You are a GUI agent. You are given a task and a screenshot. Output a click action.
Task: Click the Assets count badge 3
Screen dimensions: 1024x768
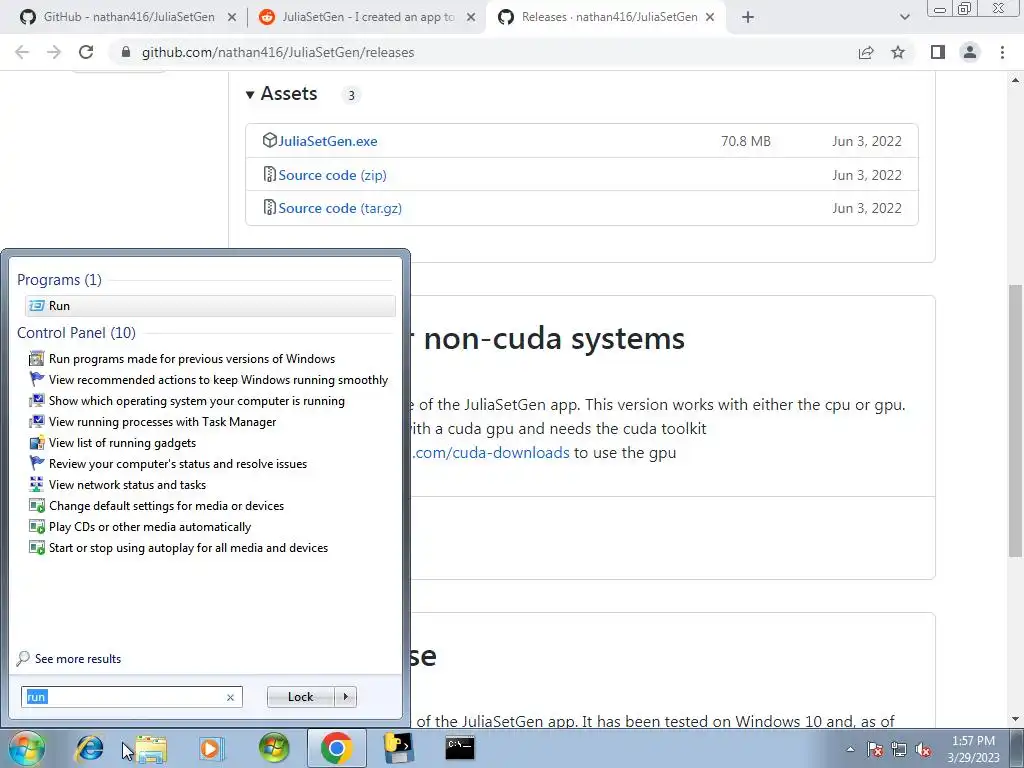tap(351, 95)
